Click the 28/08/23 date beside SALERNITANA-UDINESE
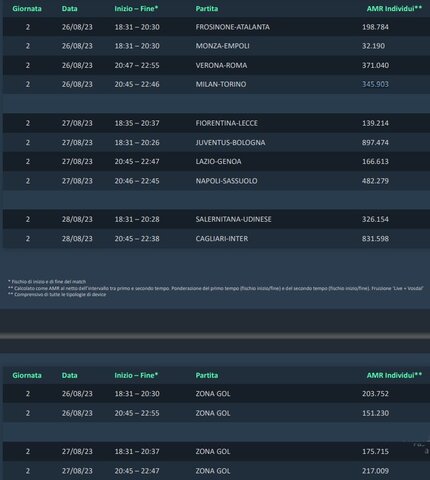 pos(77,219)
